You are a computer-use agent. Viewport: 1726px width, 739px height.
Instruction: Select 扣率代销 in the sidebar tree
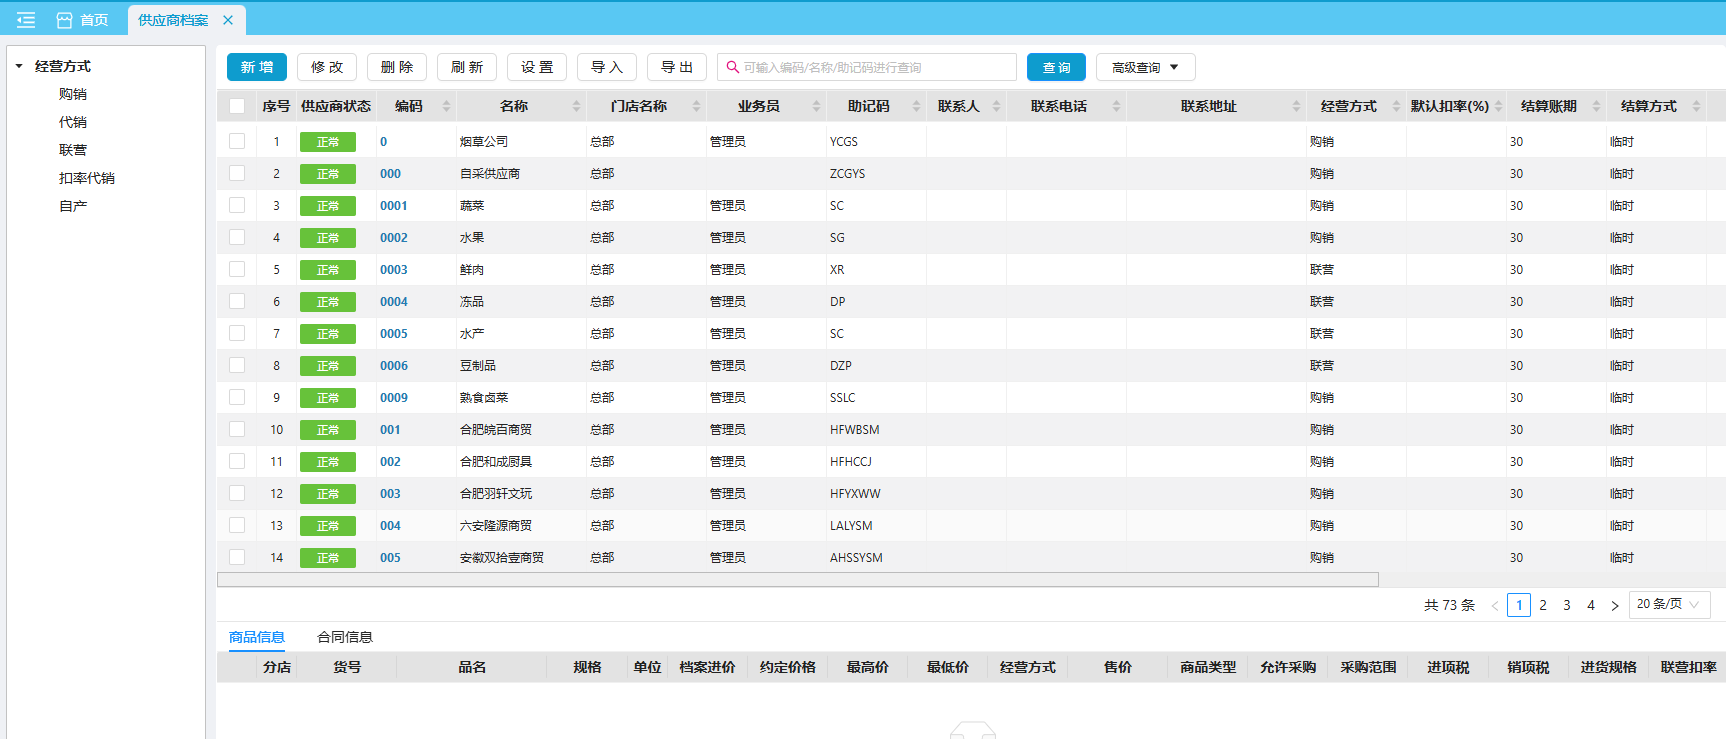86,178
